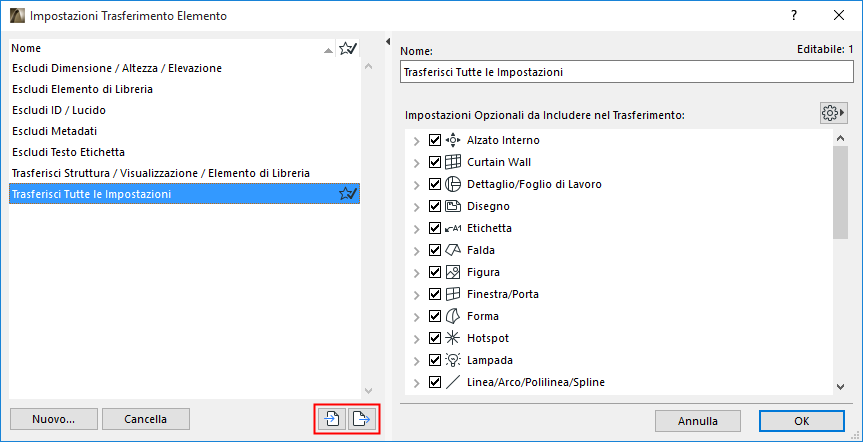This screenshot has height=442, width=863.
Task: Click the import settings icon button
Action: point(332,420)
